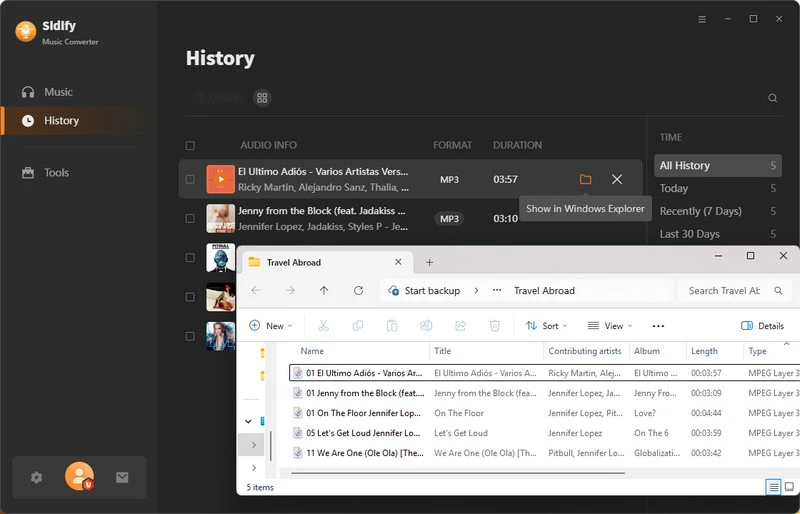Check the Pitbull album row checkbox

[x=190, y=258]
